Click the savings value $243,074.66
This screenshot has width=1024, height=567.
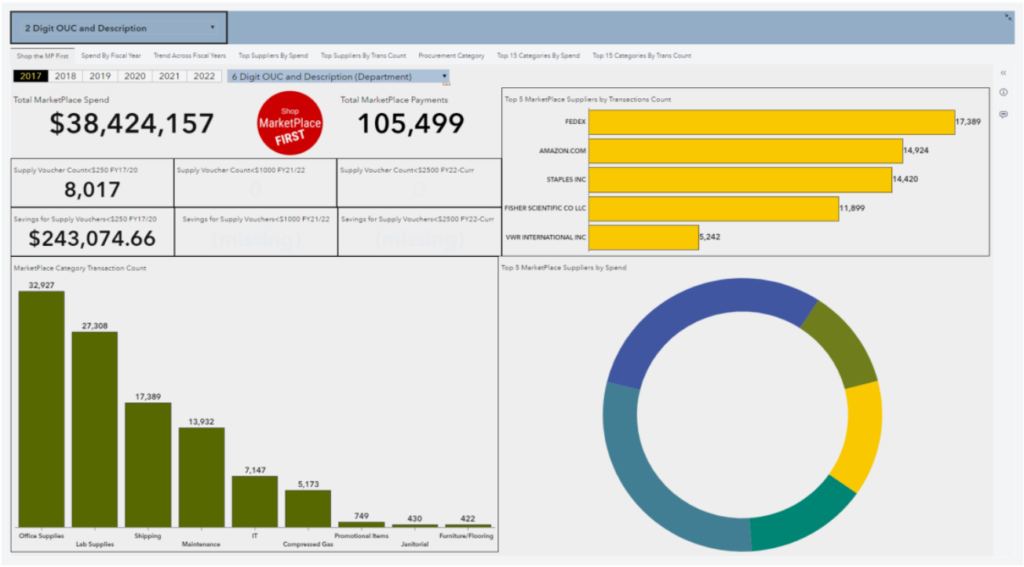[92, 238]
